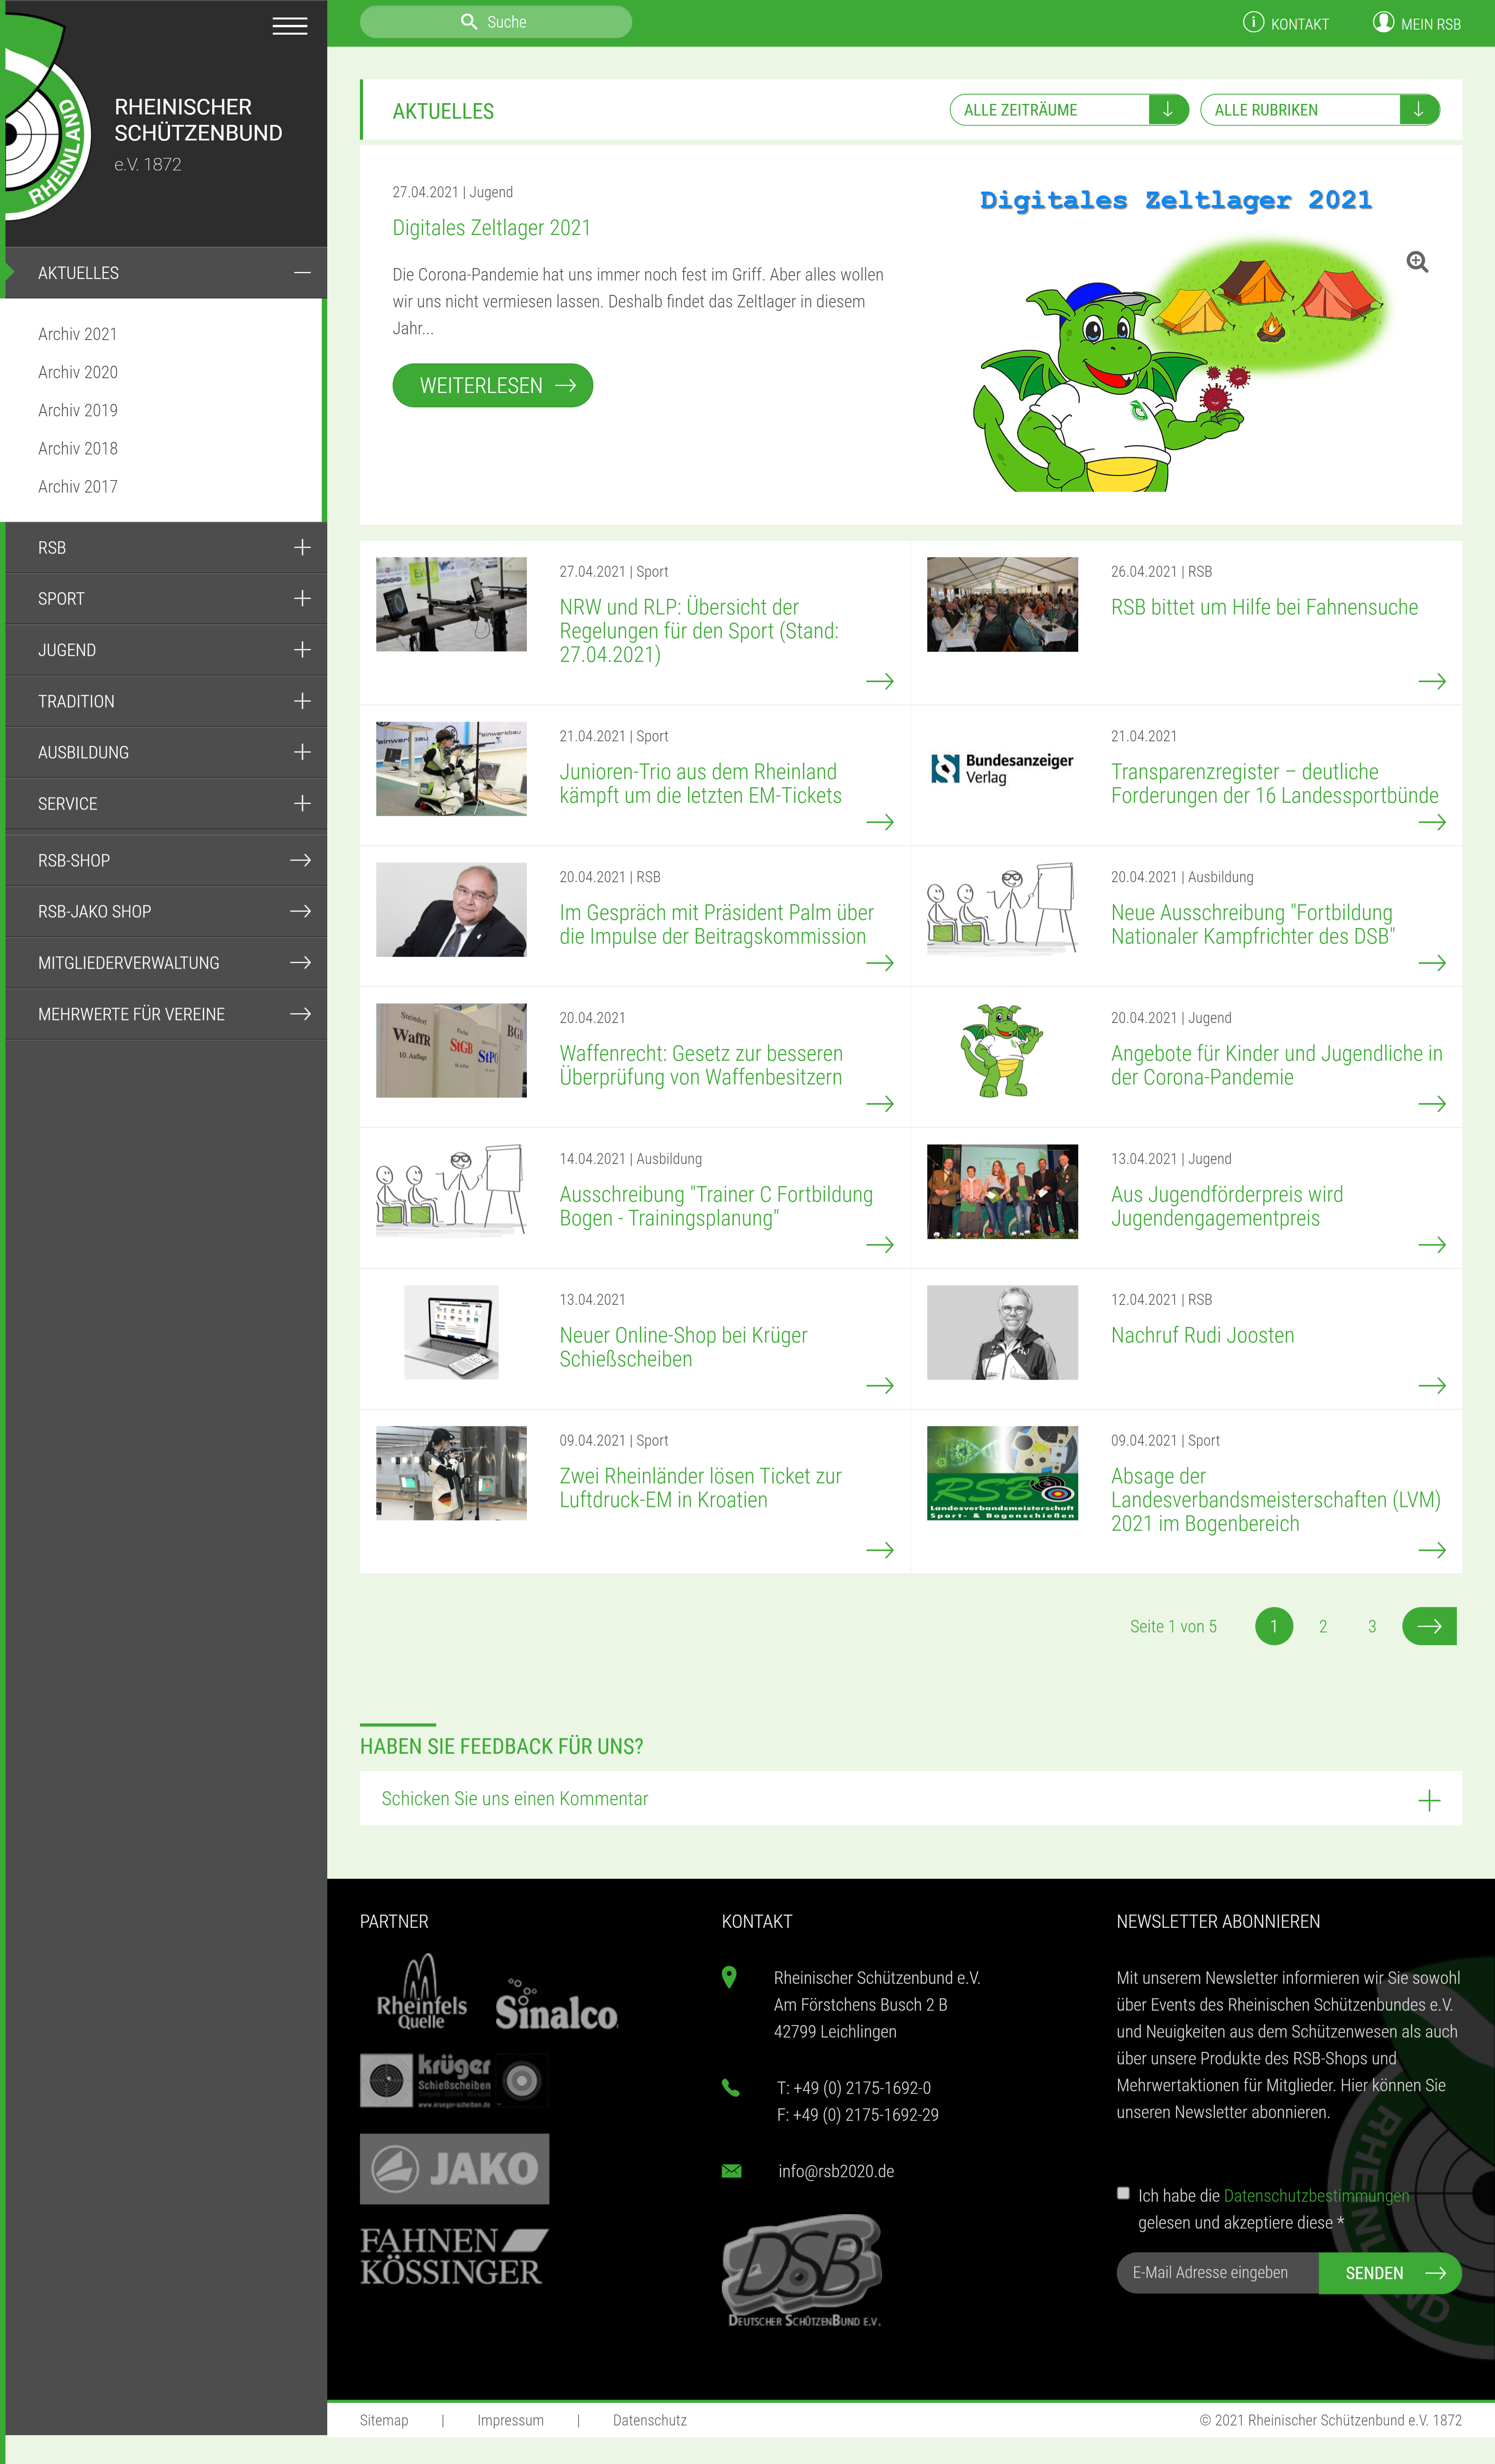Open Archiv 2021 submenu item
The height and width of the screenshot is (2464, 1495).
pos(78,334)
